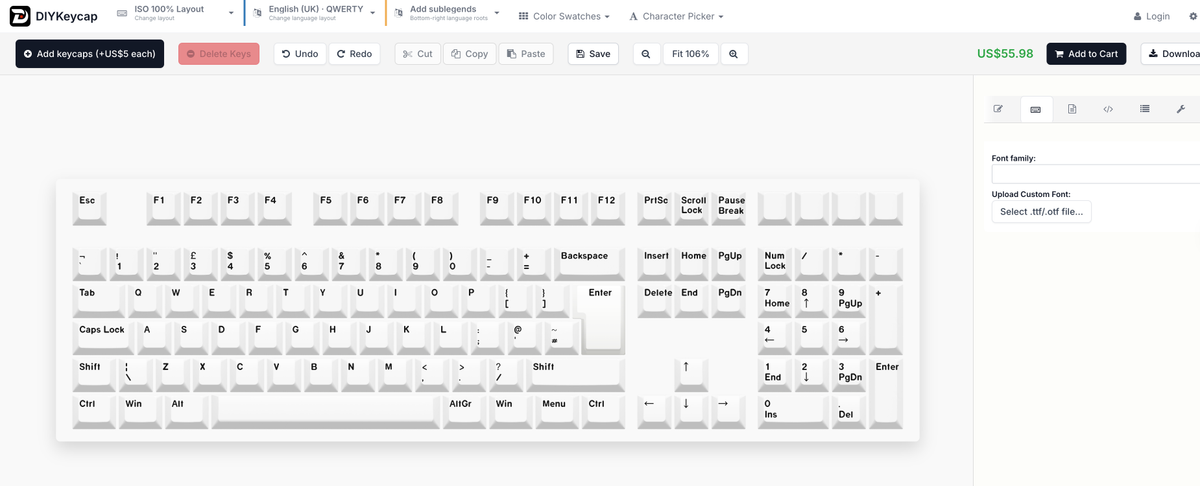Click the Fit 106% zoom button
Image resolution: width=1200 pixels, height=486 pixels.
click(690, 54)
